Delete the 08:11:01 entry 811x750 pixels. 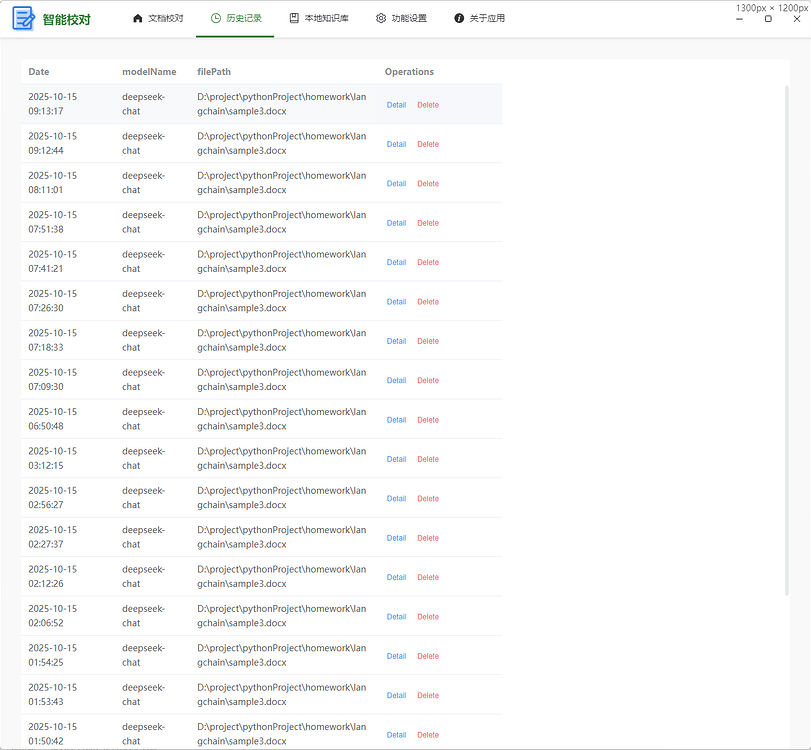click(428, 184)
